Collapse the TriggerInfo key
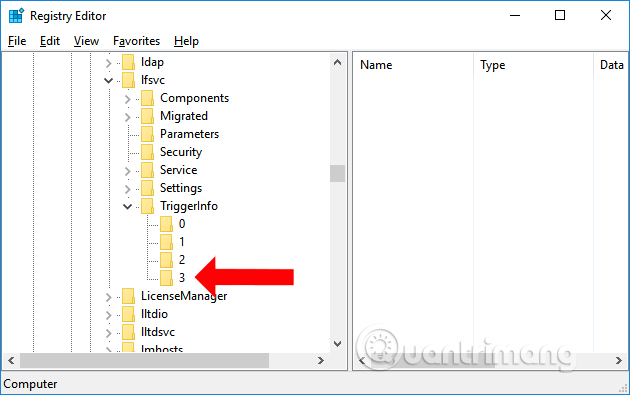The image size is (630, 395). [x=127, y=207]
